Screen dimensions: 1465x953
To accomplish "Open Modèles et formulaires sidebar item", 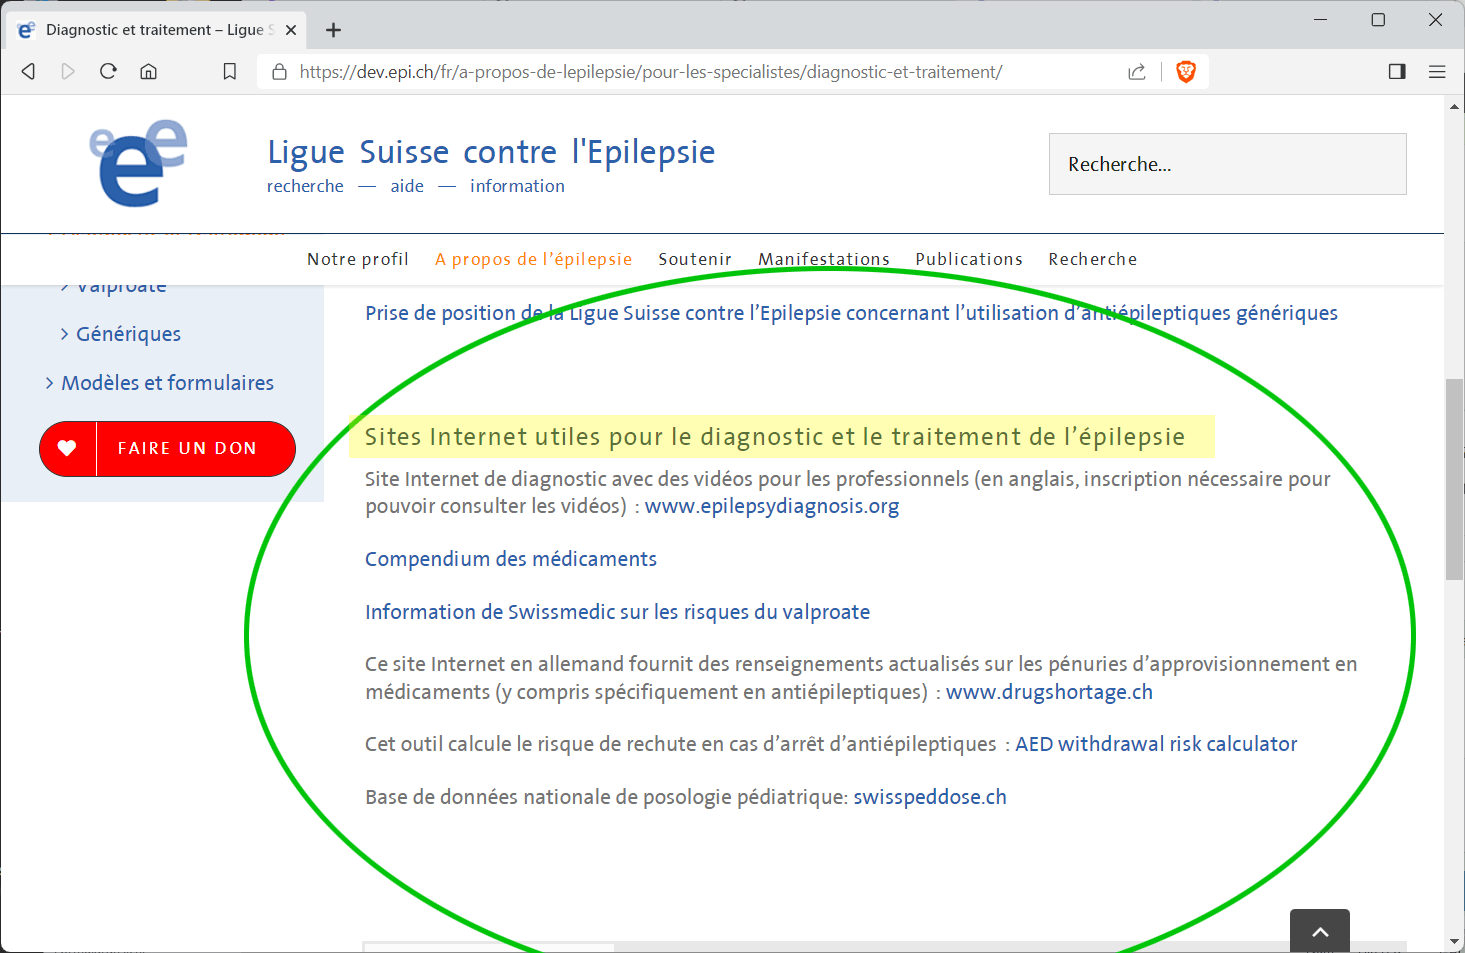I will pos(167,383).
